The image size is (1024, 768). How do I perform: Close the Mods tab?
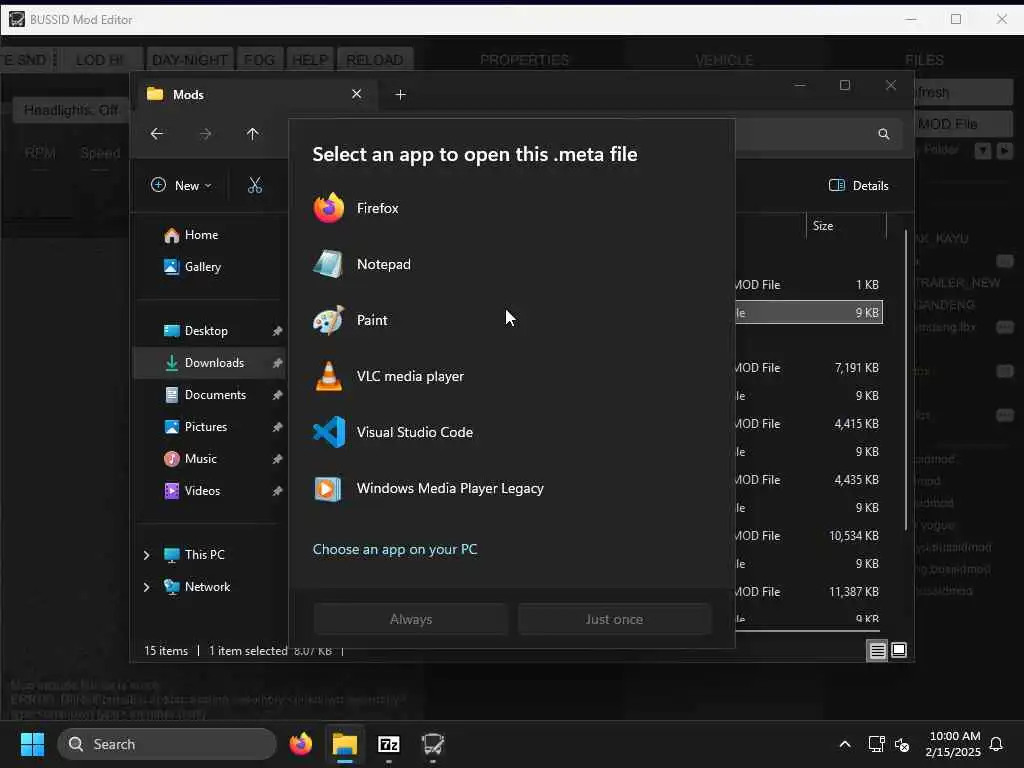(x=357, y=94)
